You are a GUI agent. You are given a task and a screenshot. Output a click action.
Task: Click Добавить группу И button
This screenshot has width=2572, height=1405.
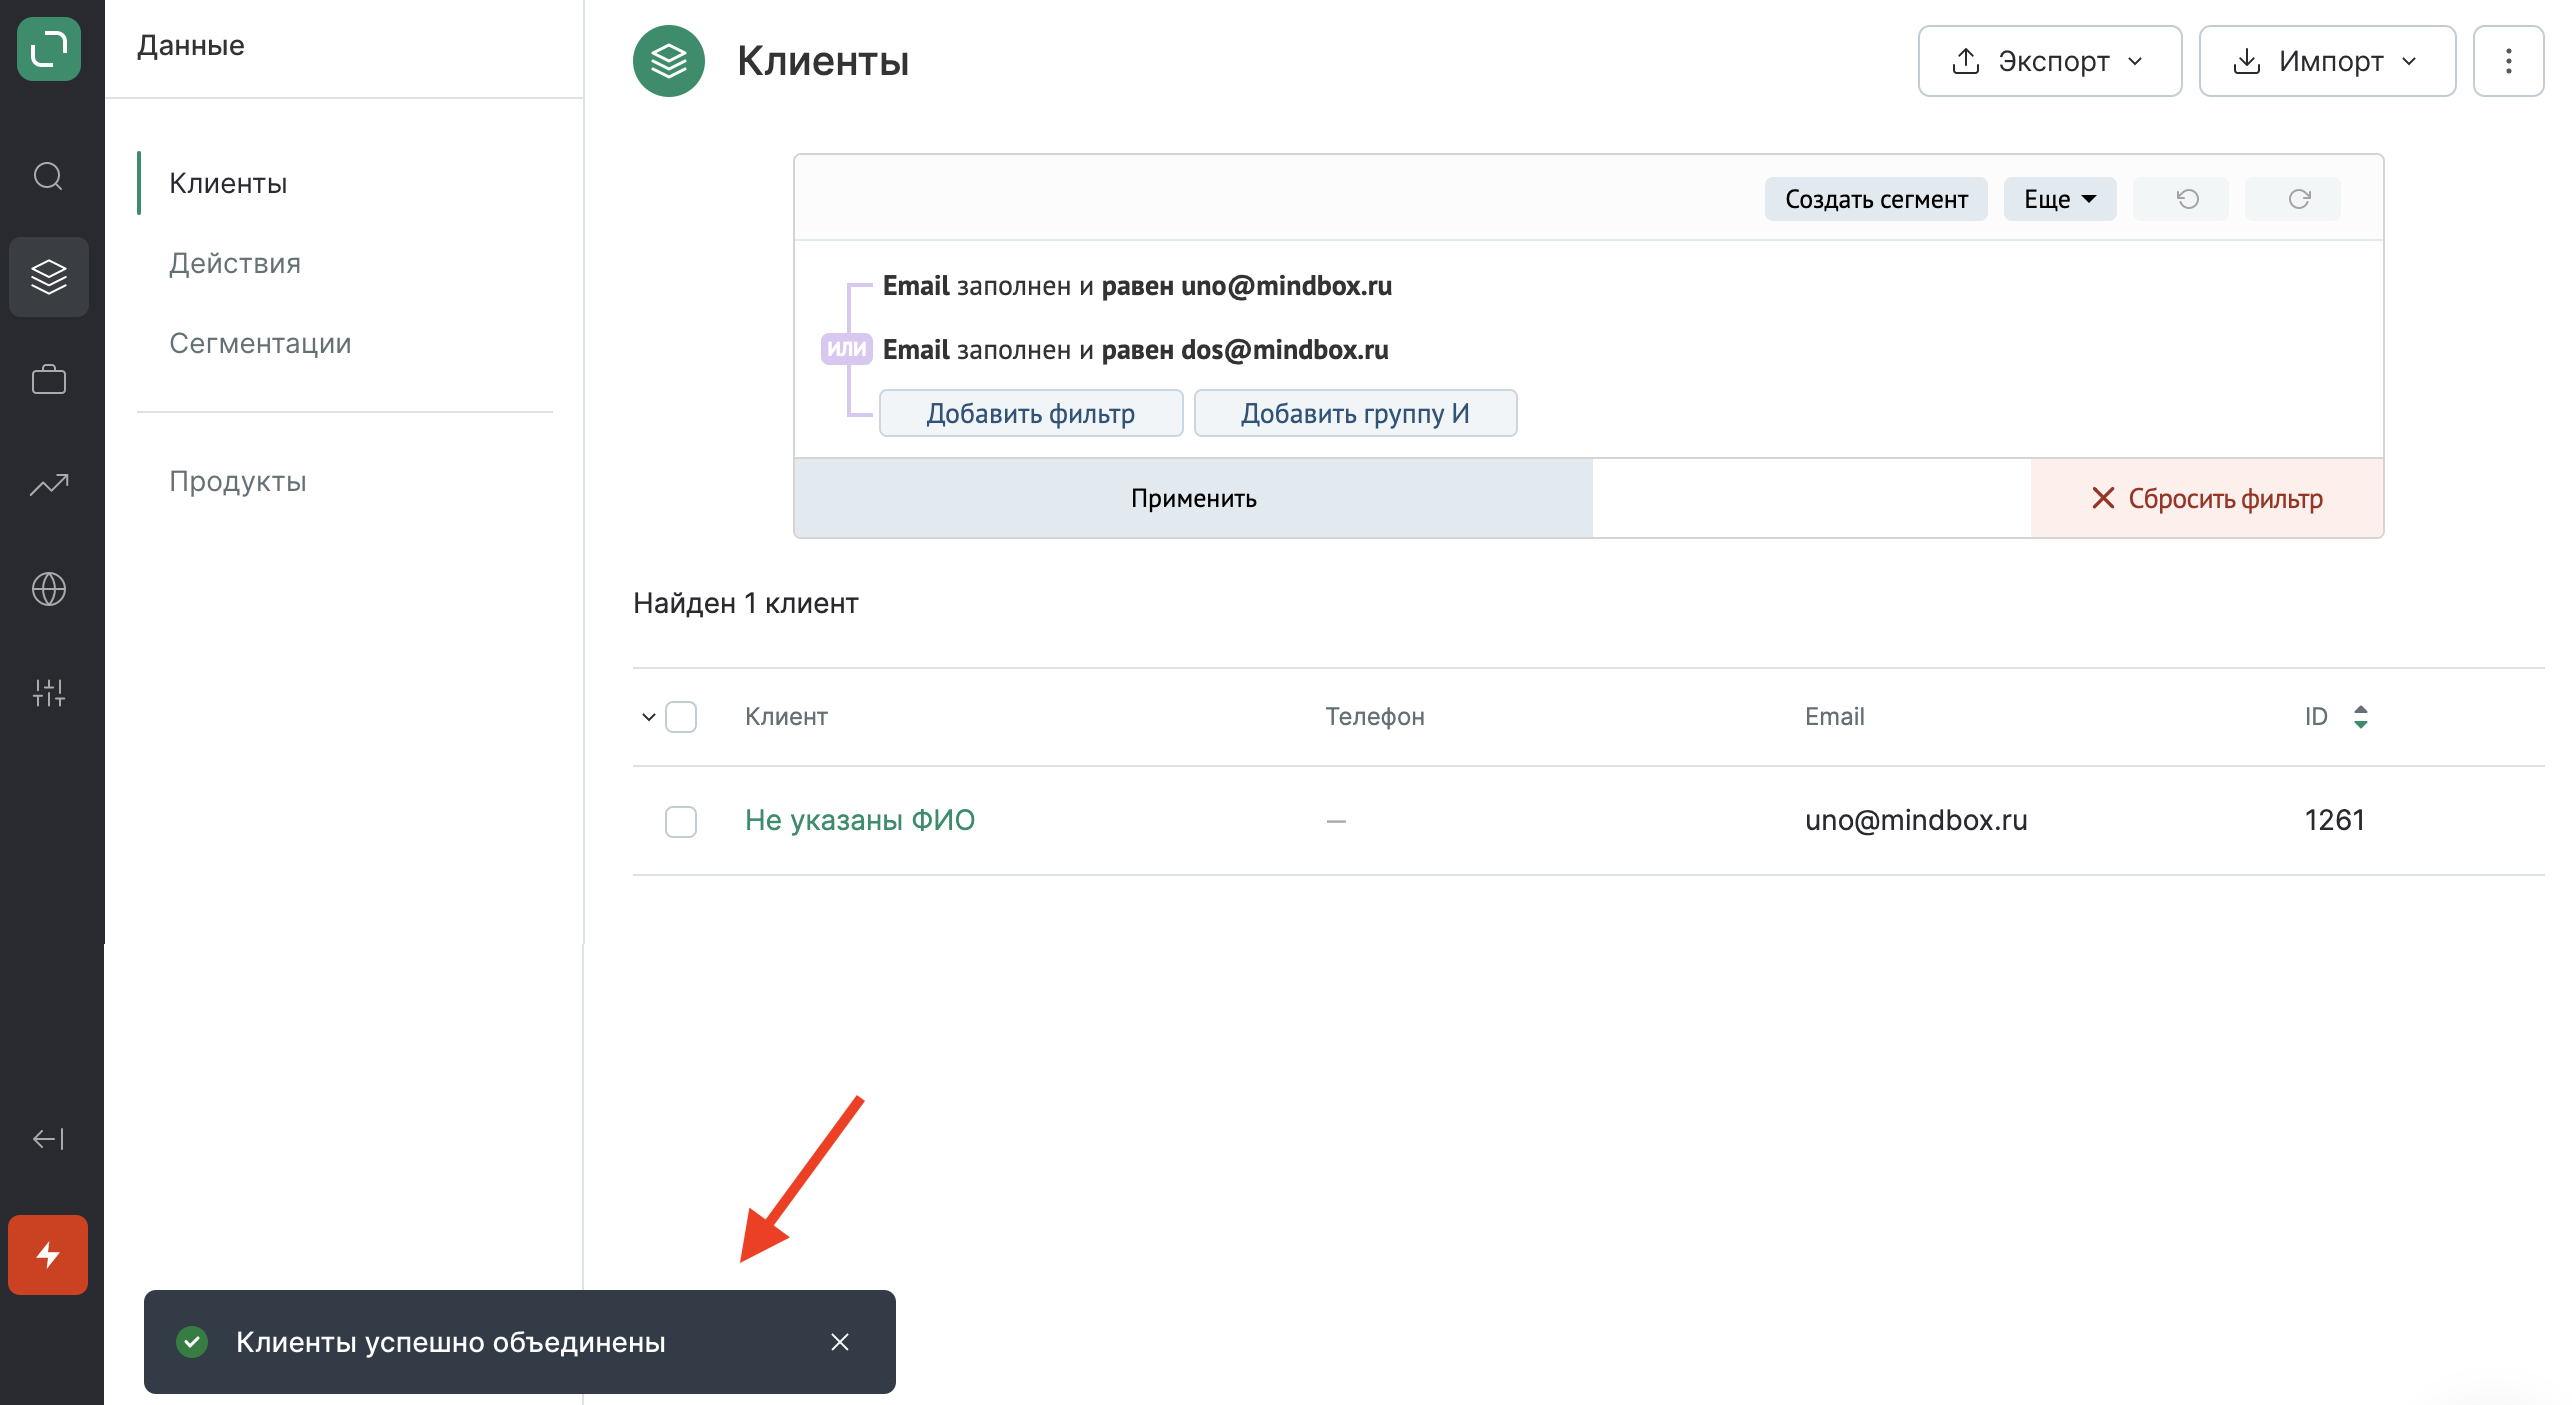tap(1355, 413)
